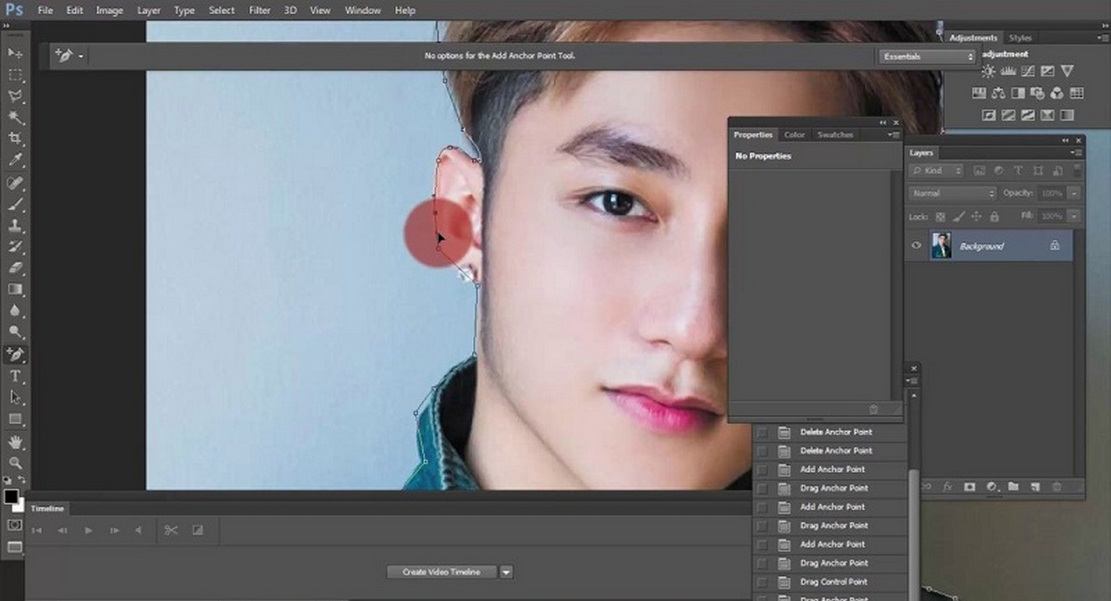Viewport: 1111px width, 601px height.
Task: Open the Filter menu
Action: (259, 10)
